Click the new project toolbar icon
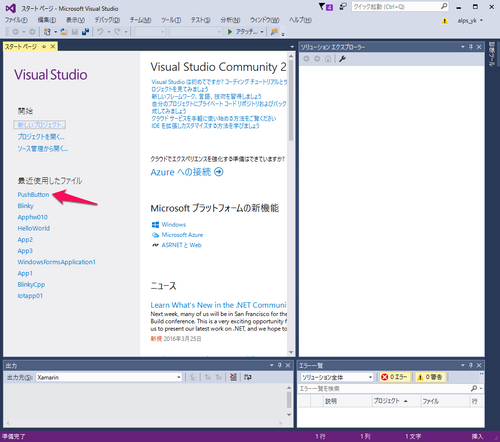Screen dimensions: 500x442 pos(47,32)
